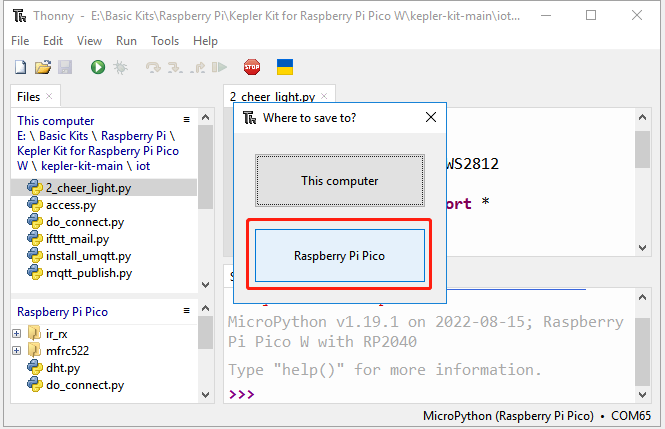This screenshot has width=665, height=429.
Task: Open the View menu
Action: 89,41
